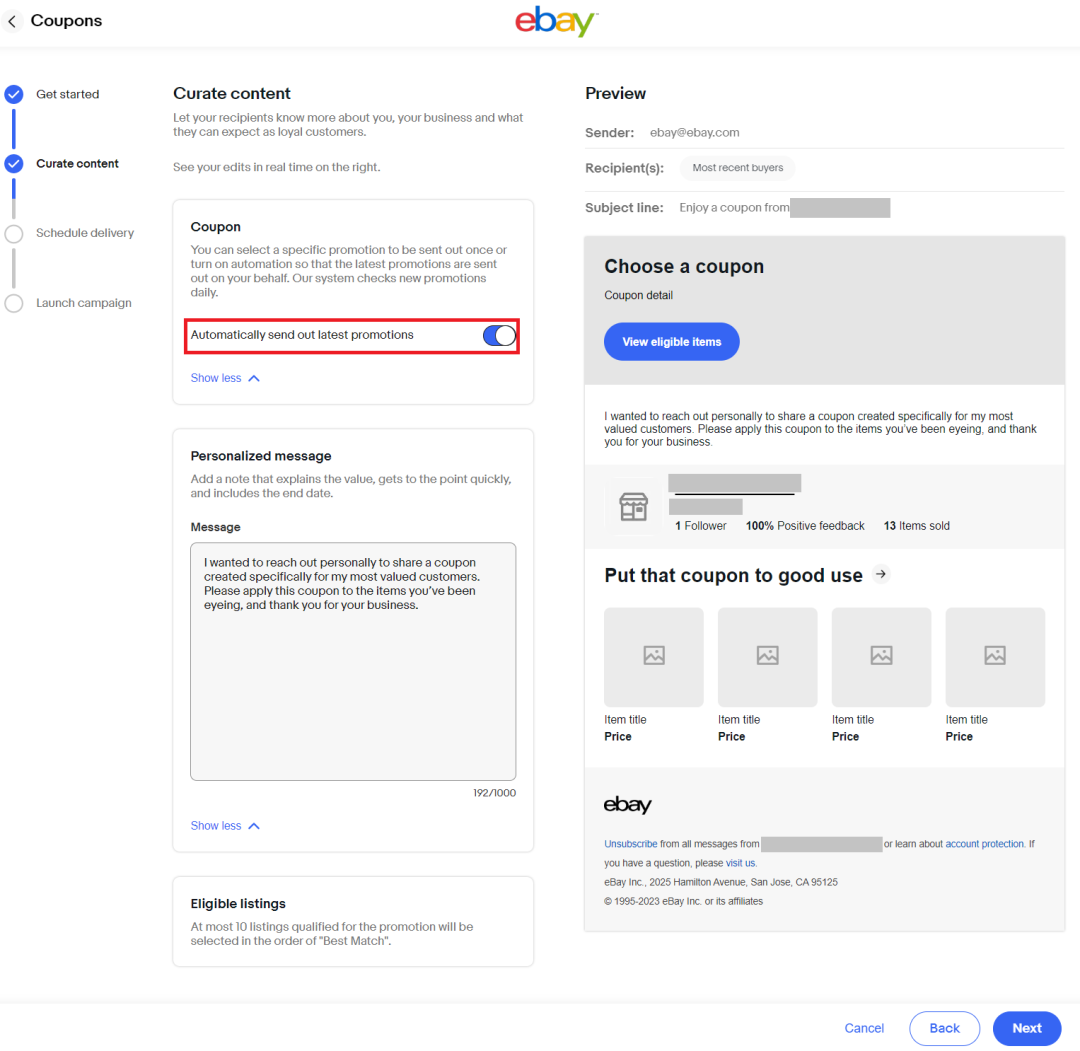
Task: Click inside the personalized message text area
Action: pyautogui.click(x=352, y=660)
